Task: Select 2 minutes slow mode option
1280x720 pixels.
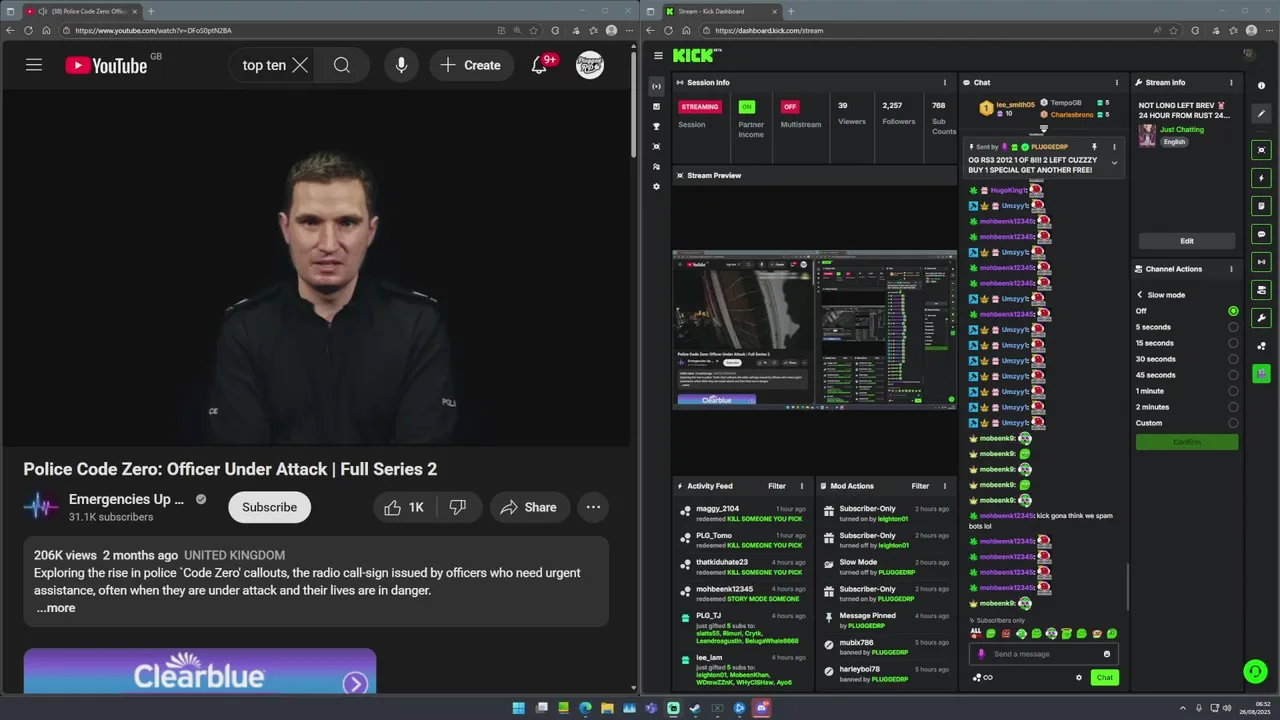Action: 1233,407
